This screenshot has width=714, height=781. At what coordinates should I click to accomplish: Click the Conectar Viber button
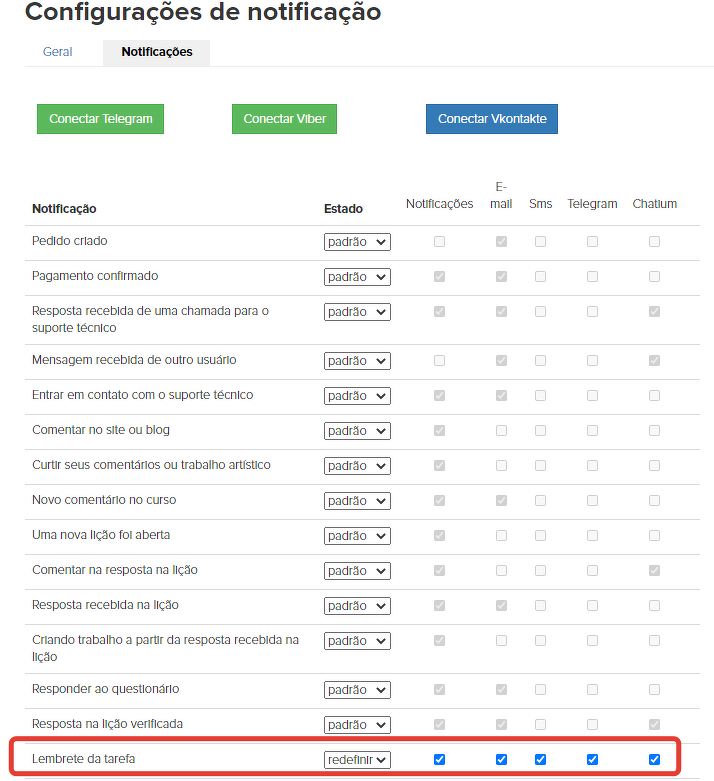(x=284, y=119)
